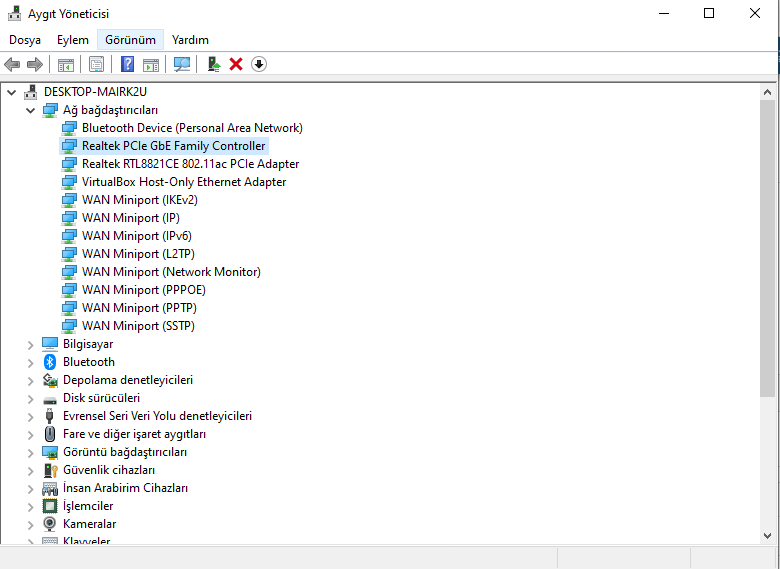Click the İnsan Arabirim Cihazları icon
This screenshot has width=780, height=569.
(50, 488)
